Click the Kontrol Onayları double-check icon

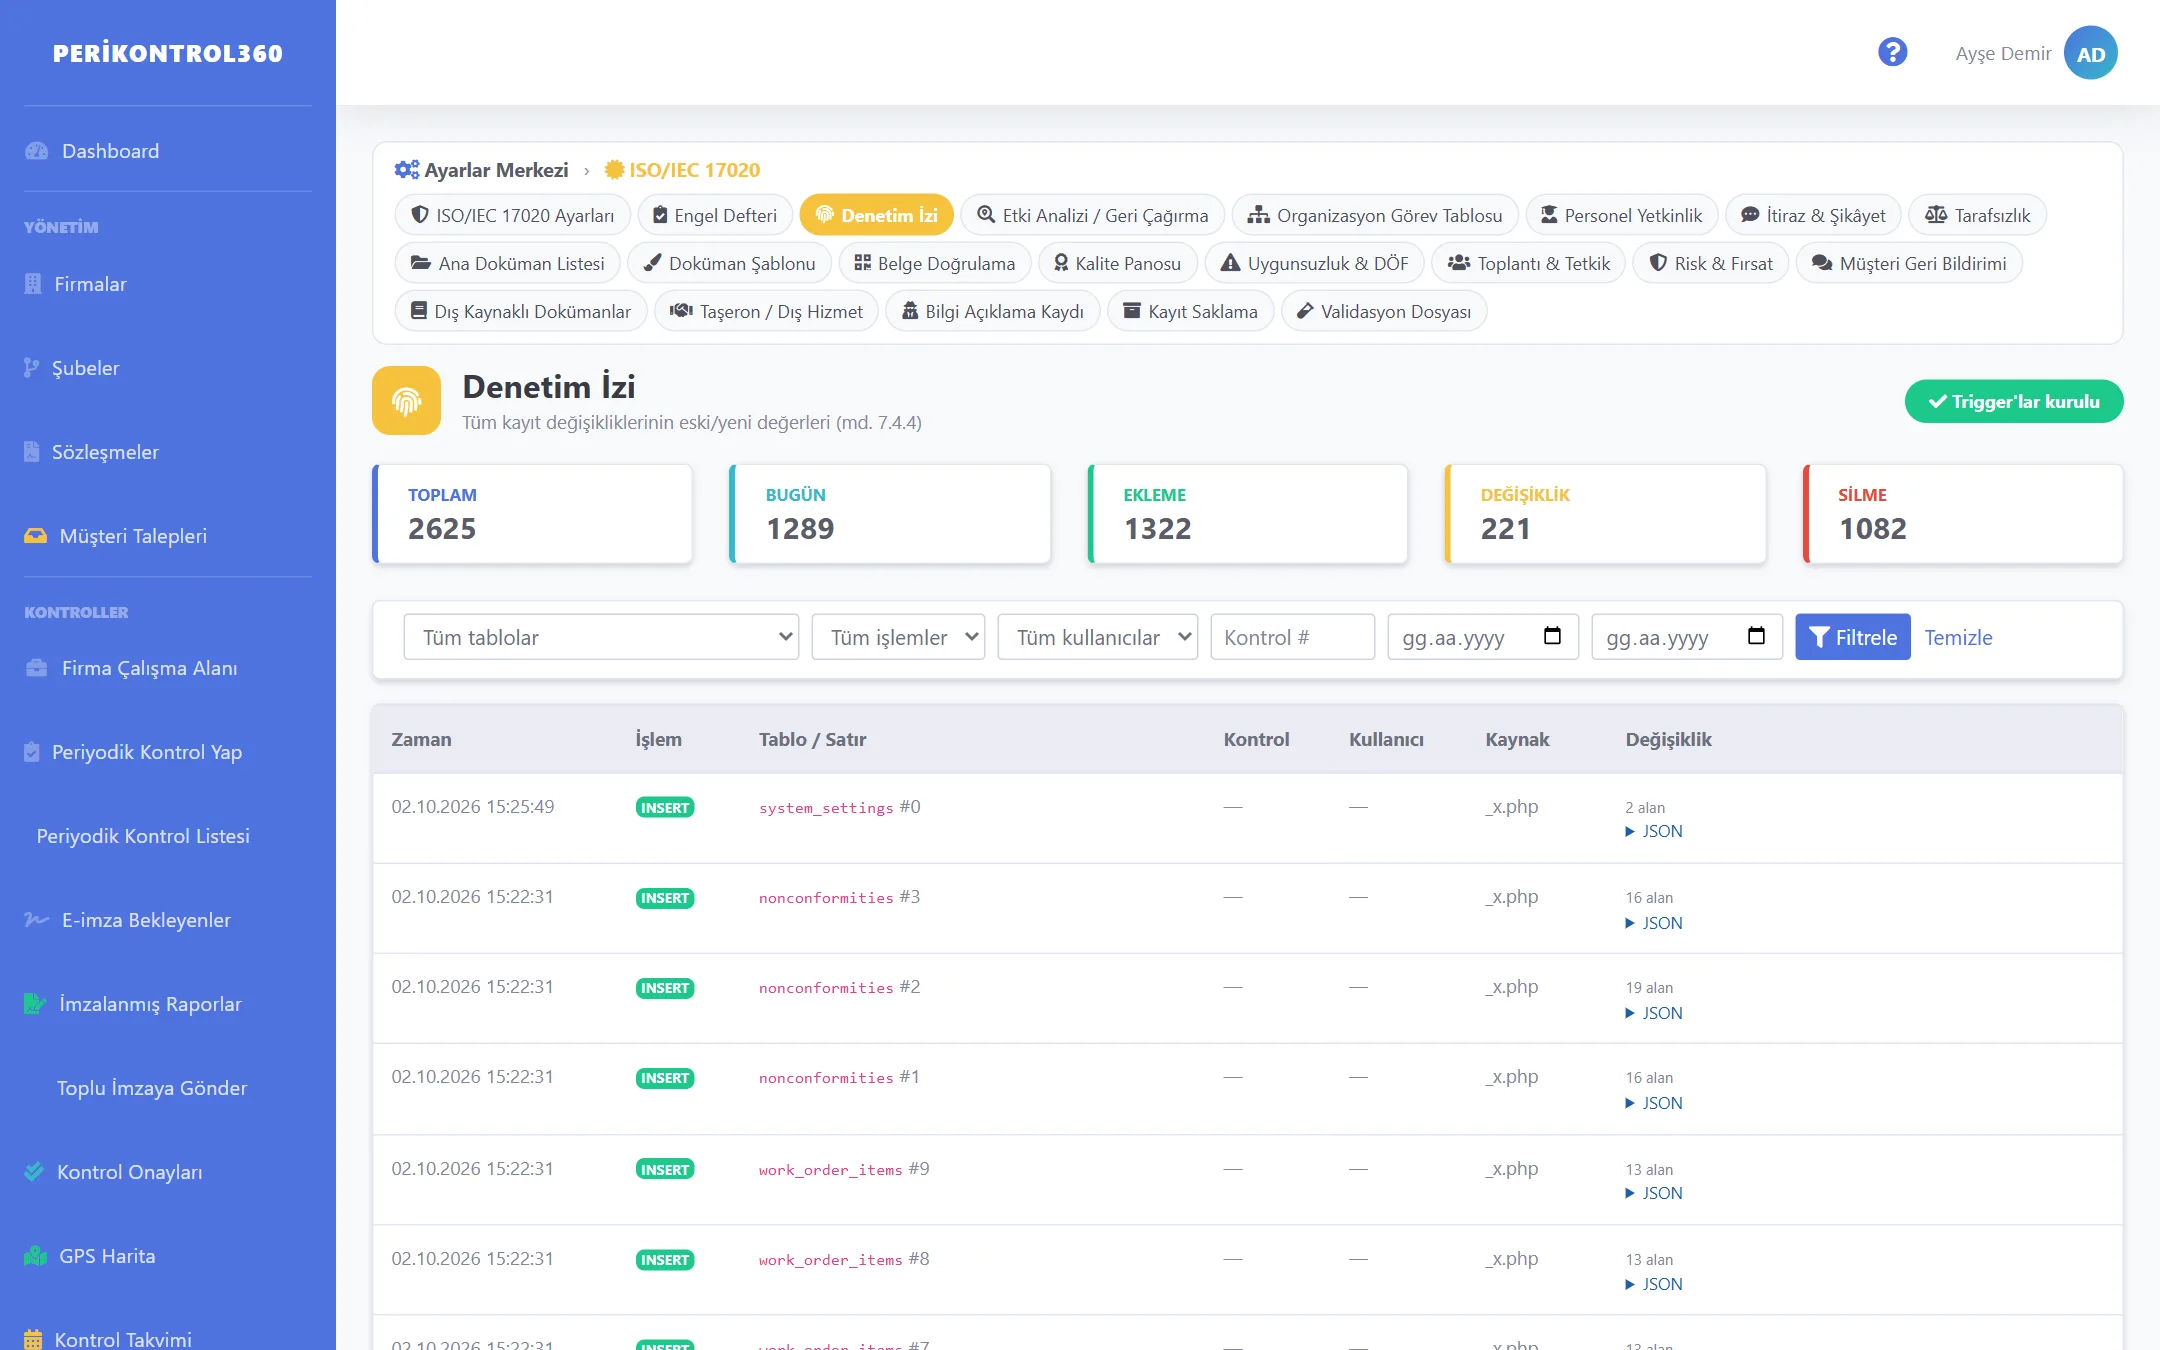click(35, 1172)
